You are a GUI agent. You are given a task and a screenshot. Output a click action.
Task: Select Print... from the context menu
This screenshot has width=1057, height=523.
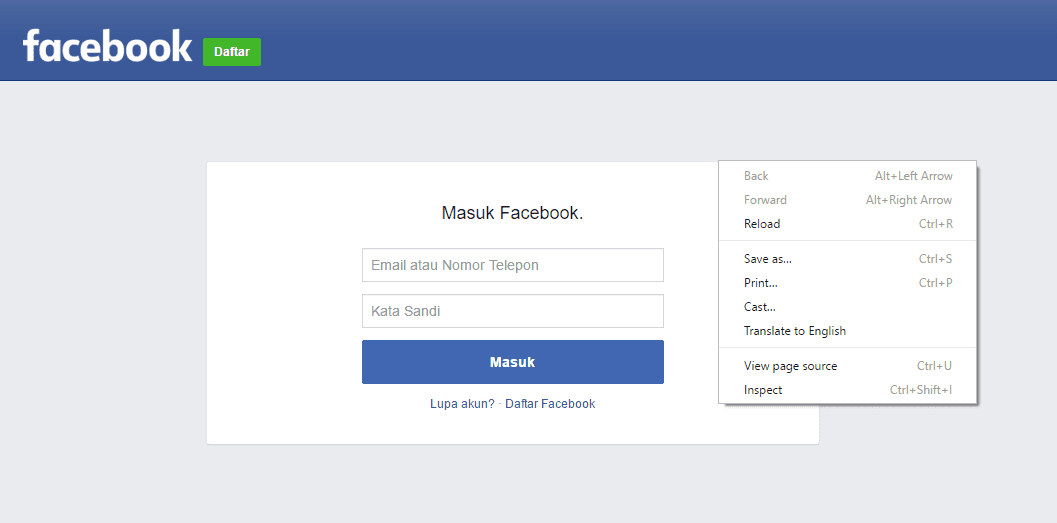[x=760, y=283]
